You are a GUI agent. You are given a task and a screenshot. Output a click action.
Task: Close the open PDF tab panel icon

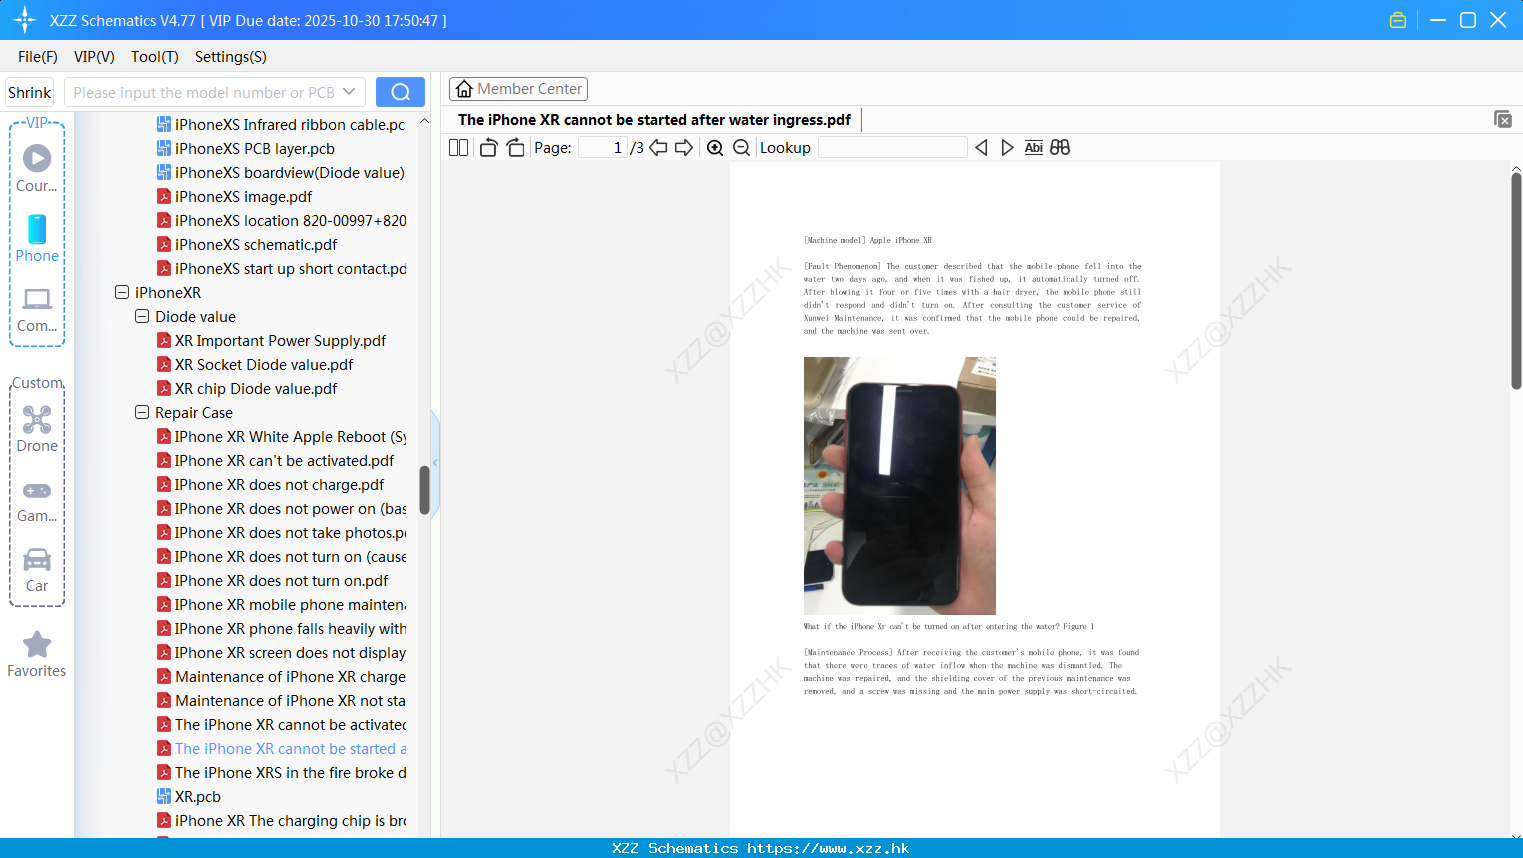[x=1503, y=119]
